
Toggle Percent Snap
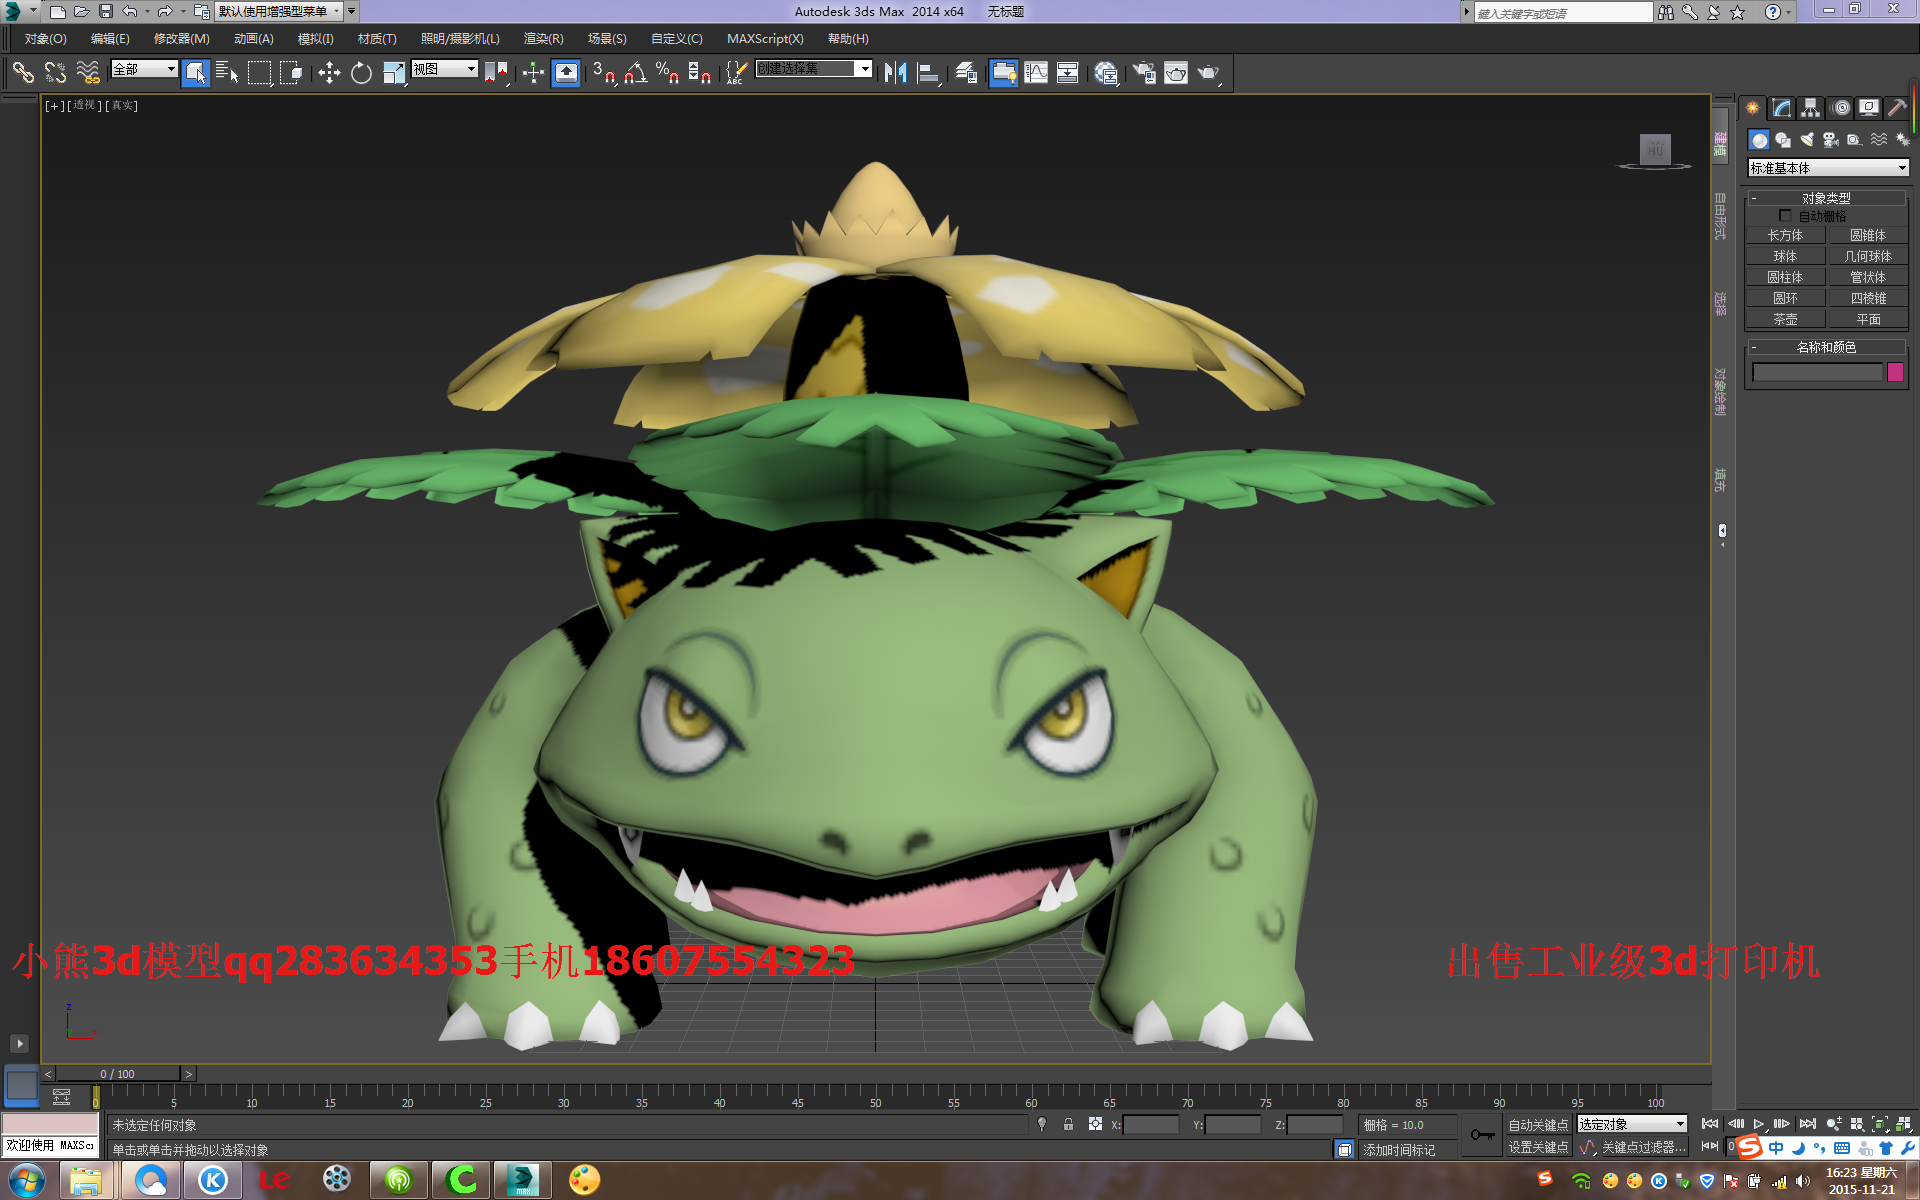pos(668,72)
